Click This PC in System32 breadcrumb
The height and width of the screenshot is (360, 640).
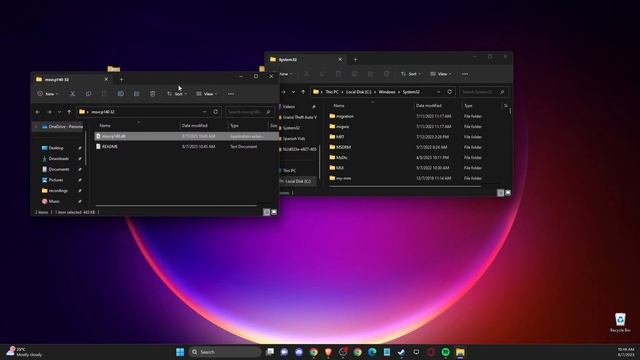[x=332, y=92]
